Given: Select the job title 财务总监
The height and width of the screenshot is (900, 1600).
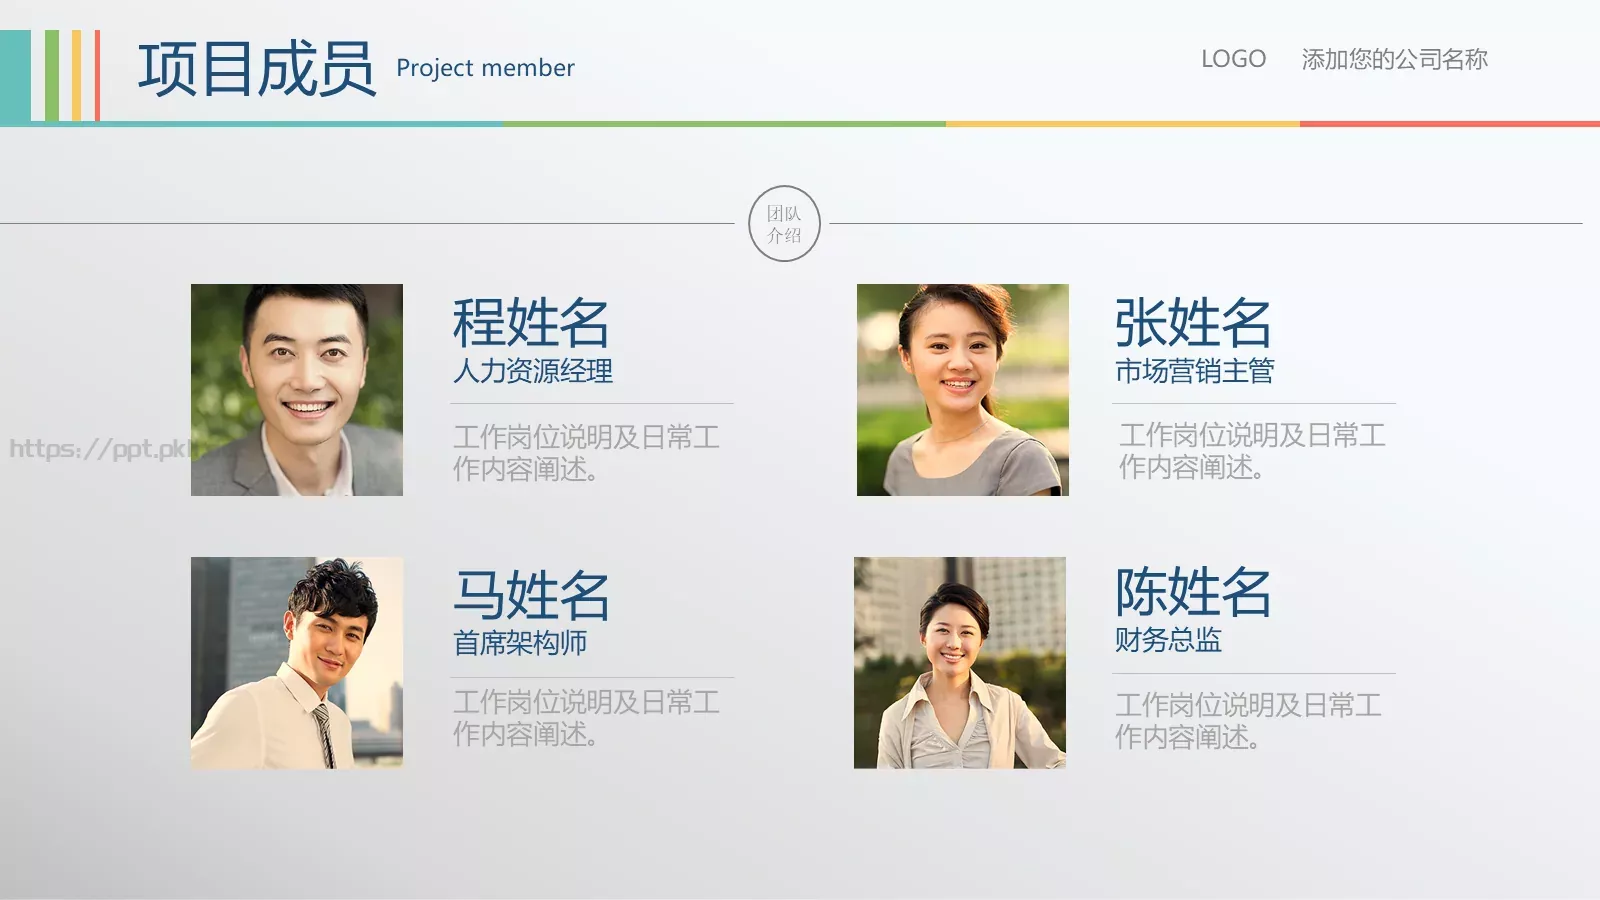Looking at the screenshot, I should (1168, 640).
